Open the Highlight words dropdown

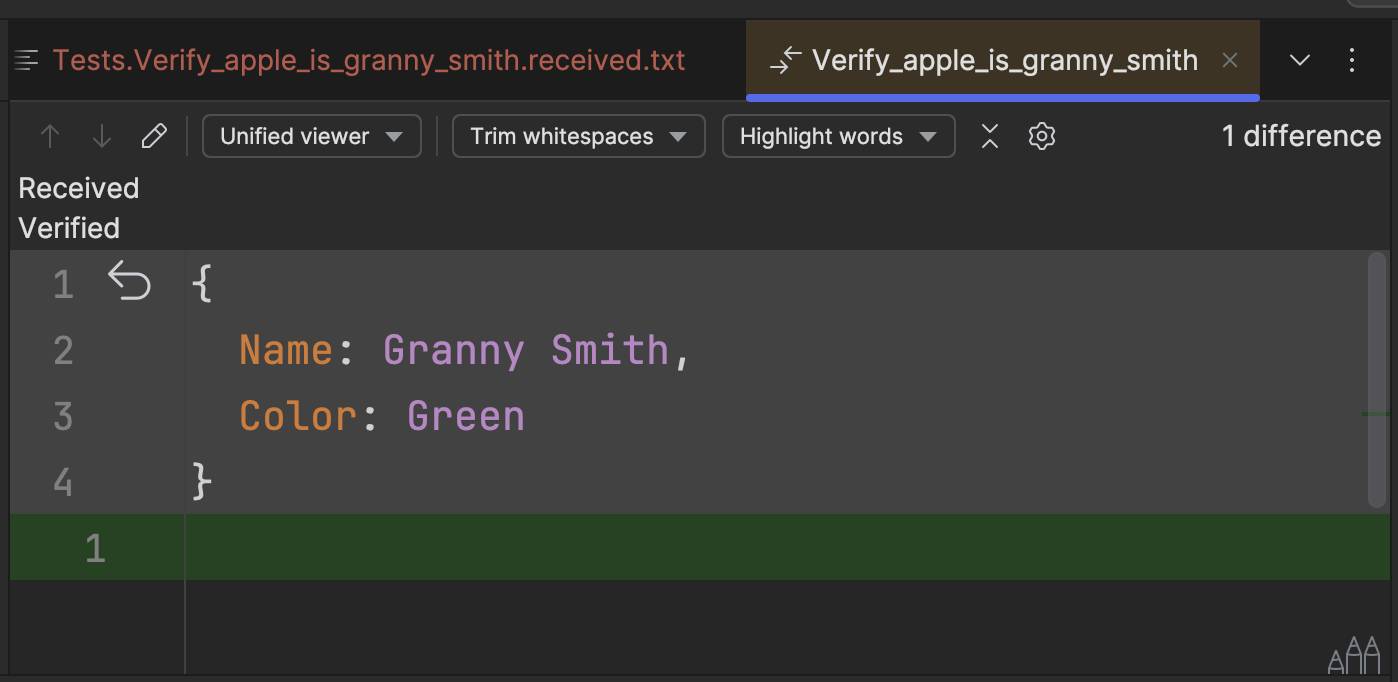click(x=838, y=136)
